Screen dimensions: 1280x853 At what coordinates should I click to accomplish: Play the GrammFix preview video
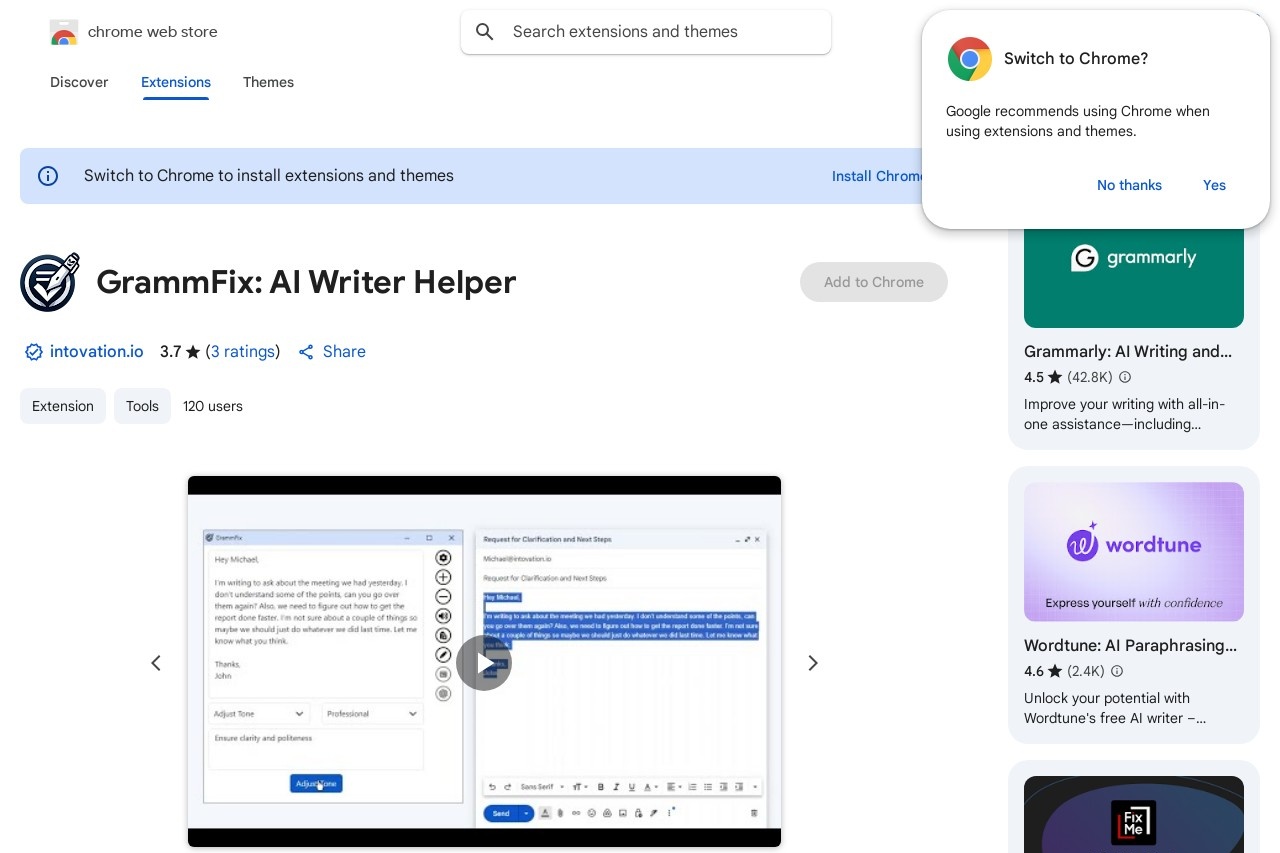pyautogui.click(x=484, y=663)
